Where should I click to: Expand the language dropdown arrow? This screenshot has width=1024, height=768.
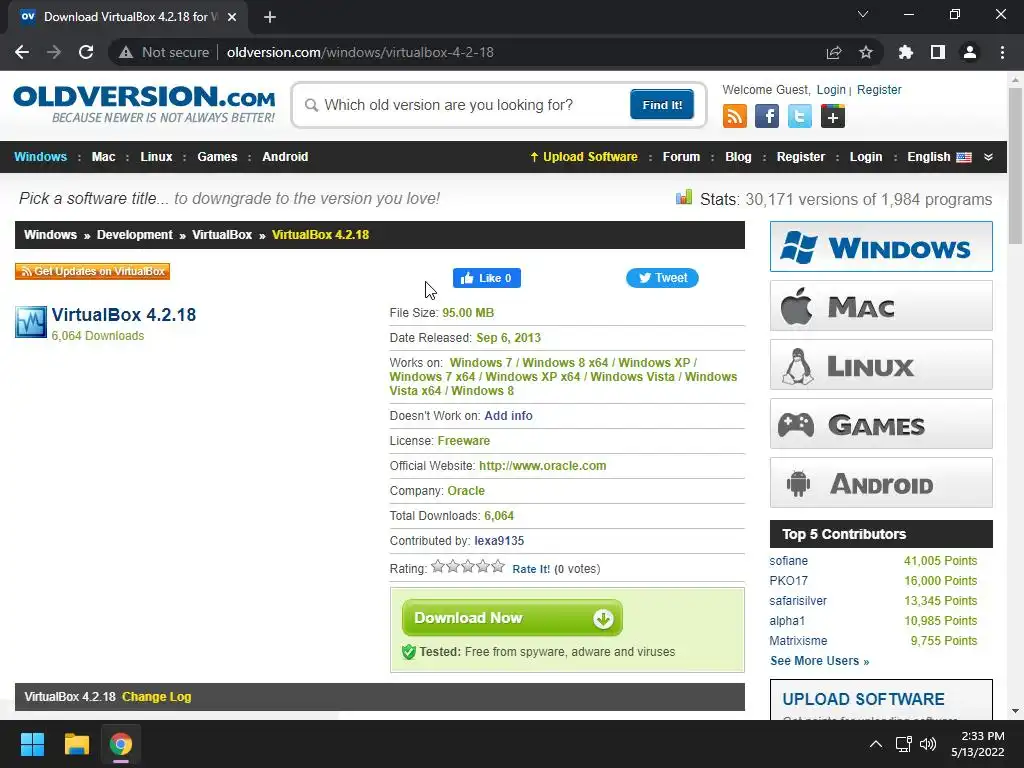[x=988, y=157]
